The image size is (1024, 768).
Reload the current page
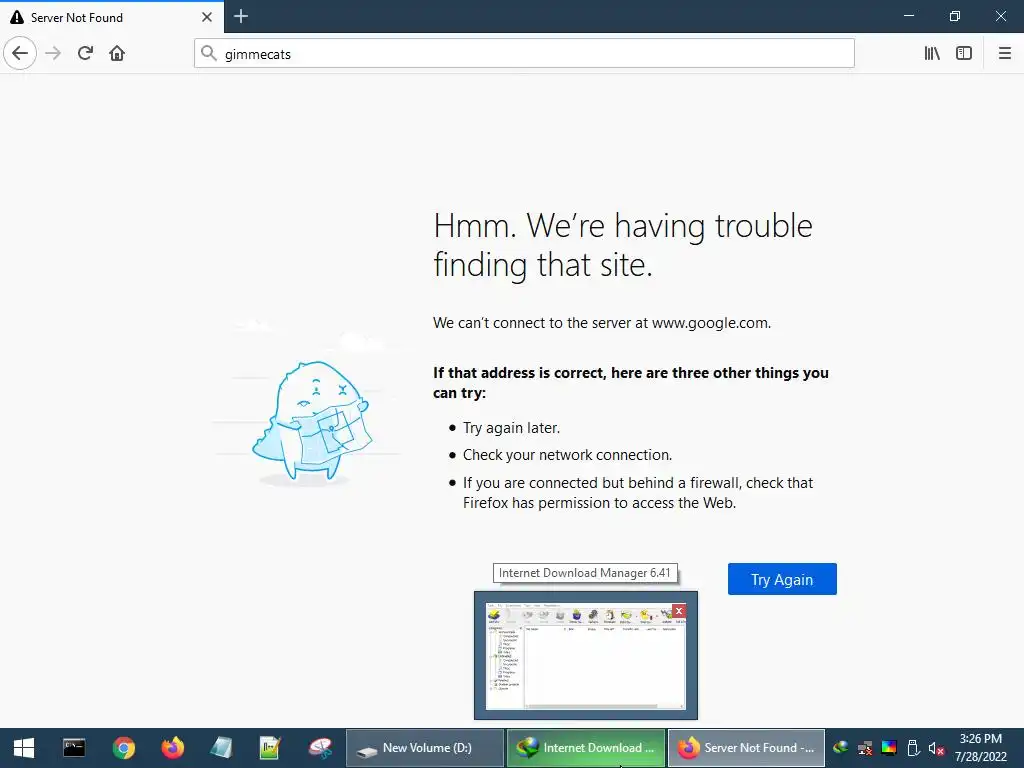(85, 53)
